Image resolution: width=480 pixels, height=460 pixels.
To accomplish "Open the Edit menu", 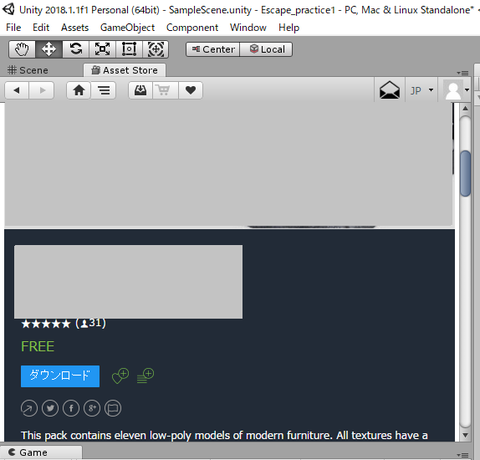I will click(41, 27).
